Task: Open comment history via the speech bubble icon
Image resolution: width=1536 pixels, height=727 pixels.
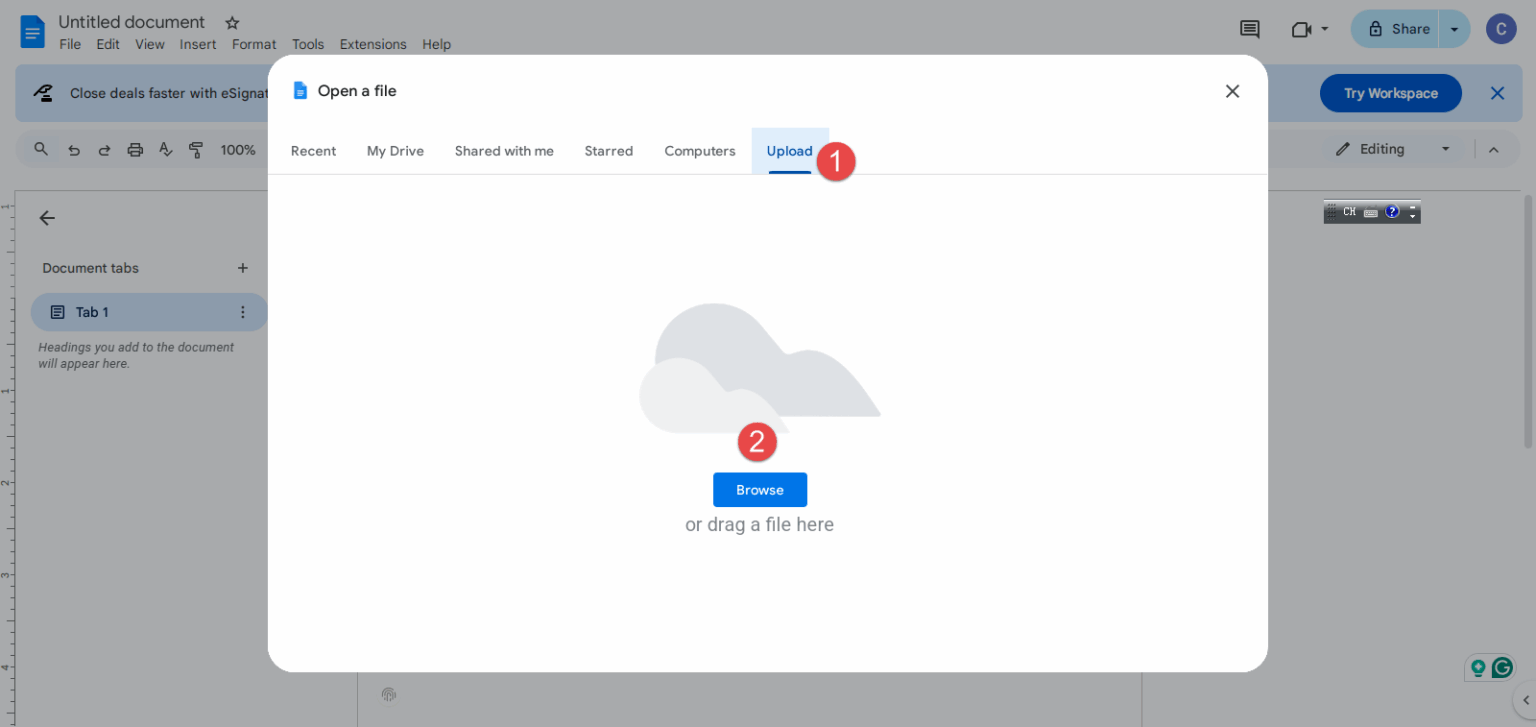Action: (1249, 29)
